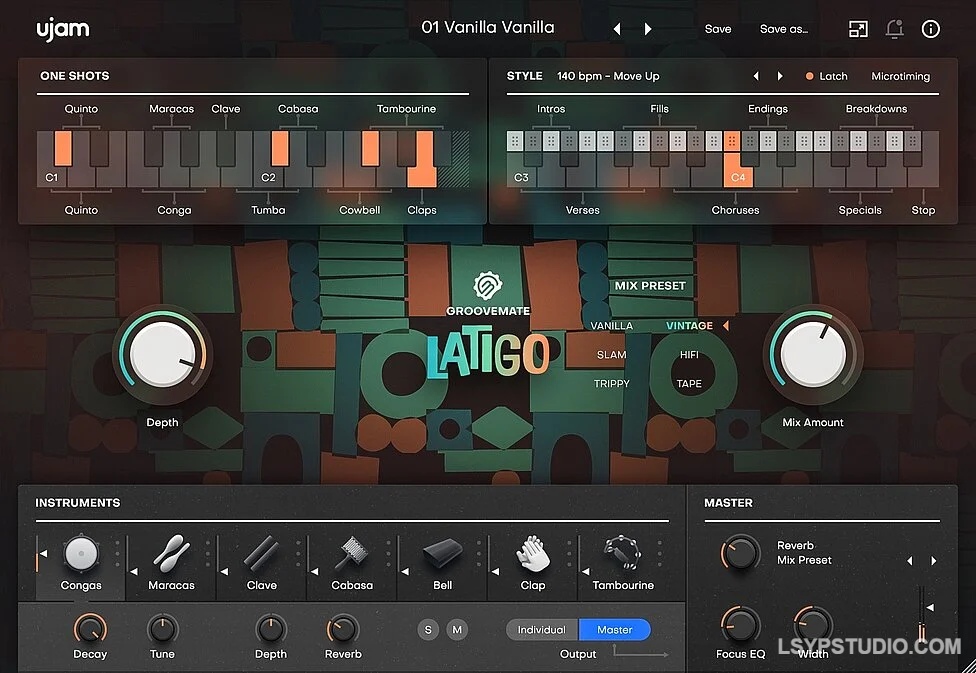
Task: Open the info panel
Action: coord(930,29)
